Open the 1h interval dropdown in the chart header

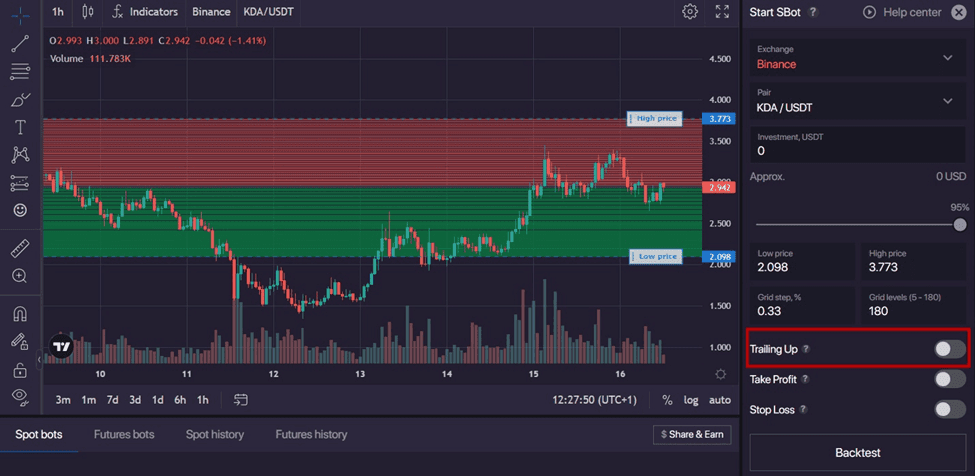[x=58, y=12]
